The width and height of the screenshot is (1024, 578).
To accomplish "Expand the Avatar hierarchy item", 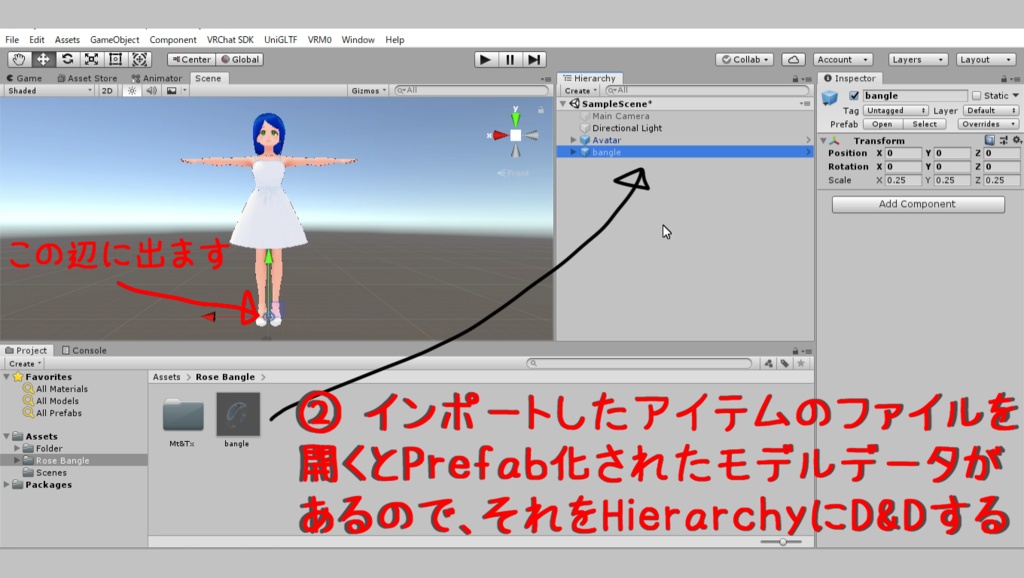I will pyautogui.click(x=573, y=140).
